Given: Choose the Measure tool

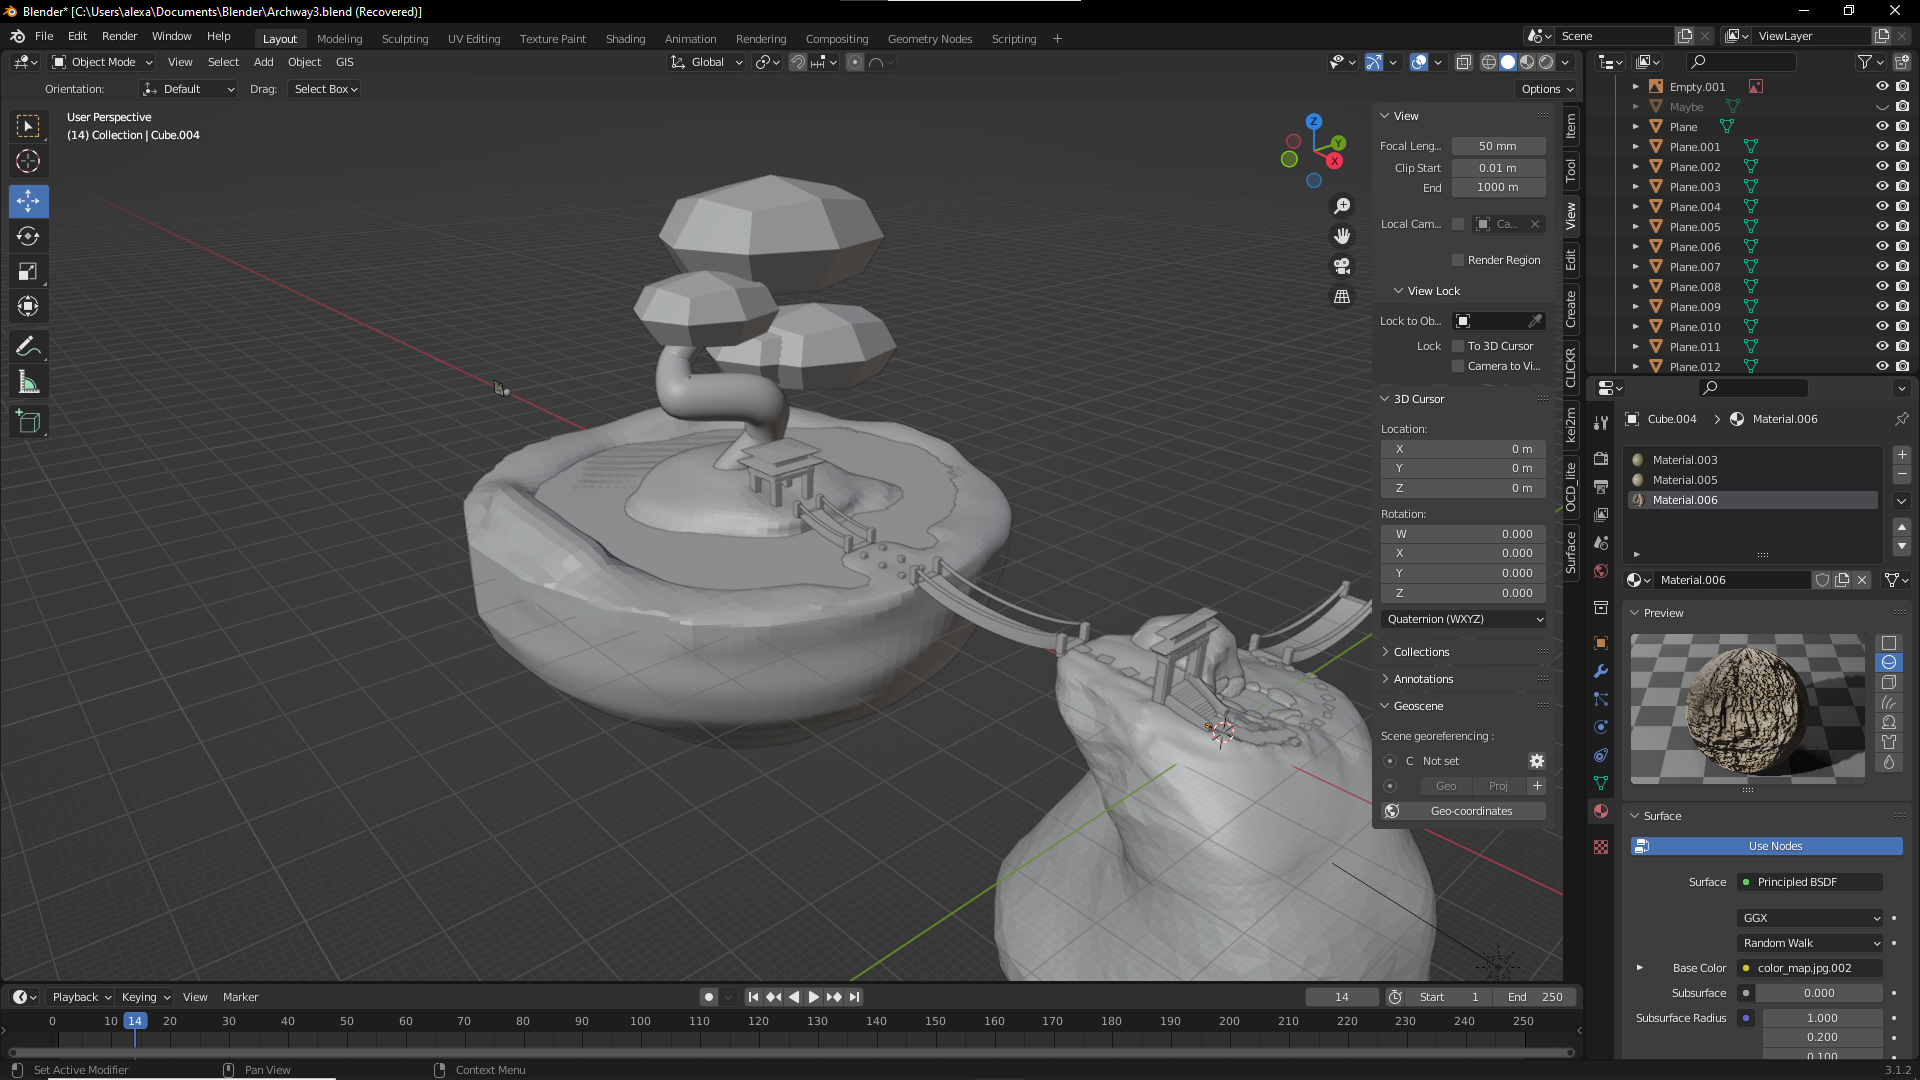Looking at the screenshot, I should click(x=28, y=383).
